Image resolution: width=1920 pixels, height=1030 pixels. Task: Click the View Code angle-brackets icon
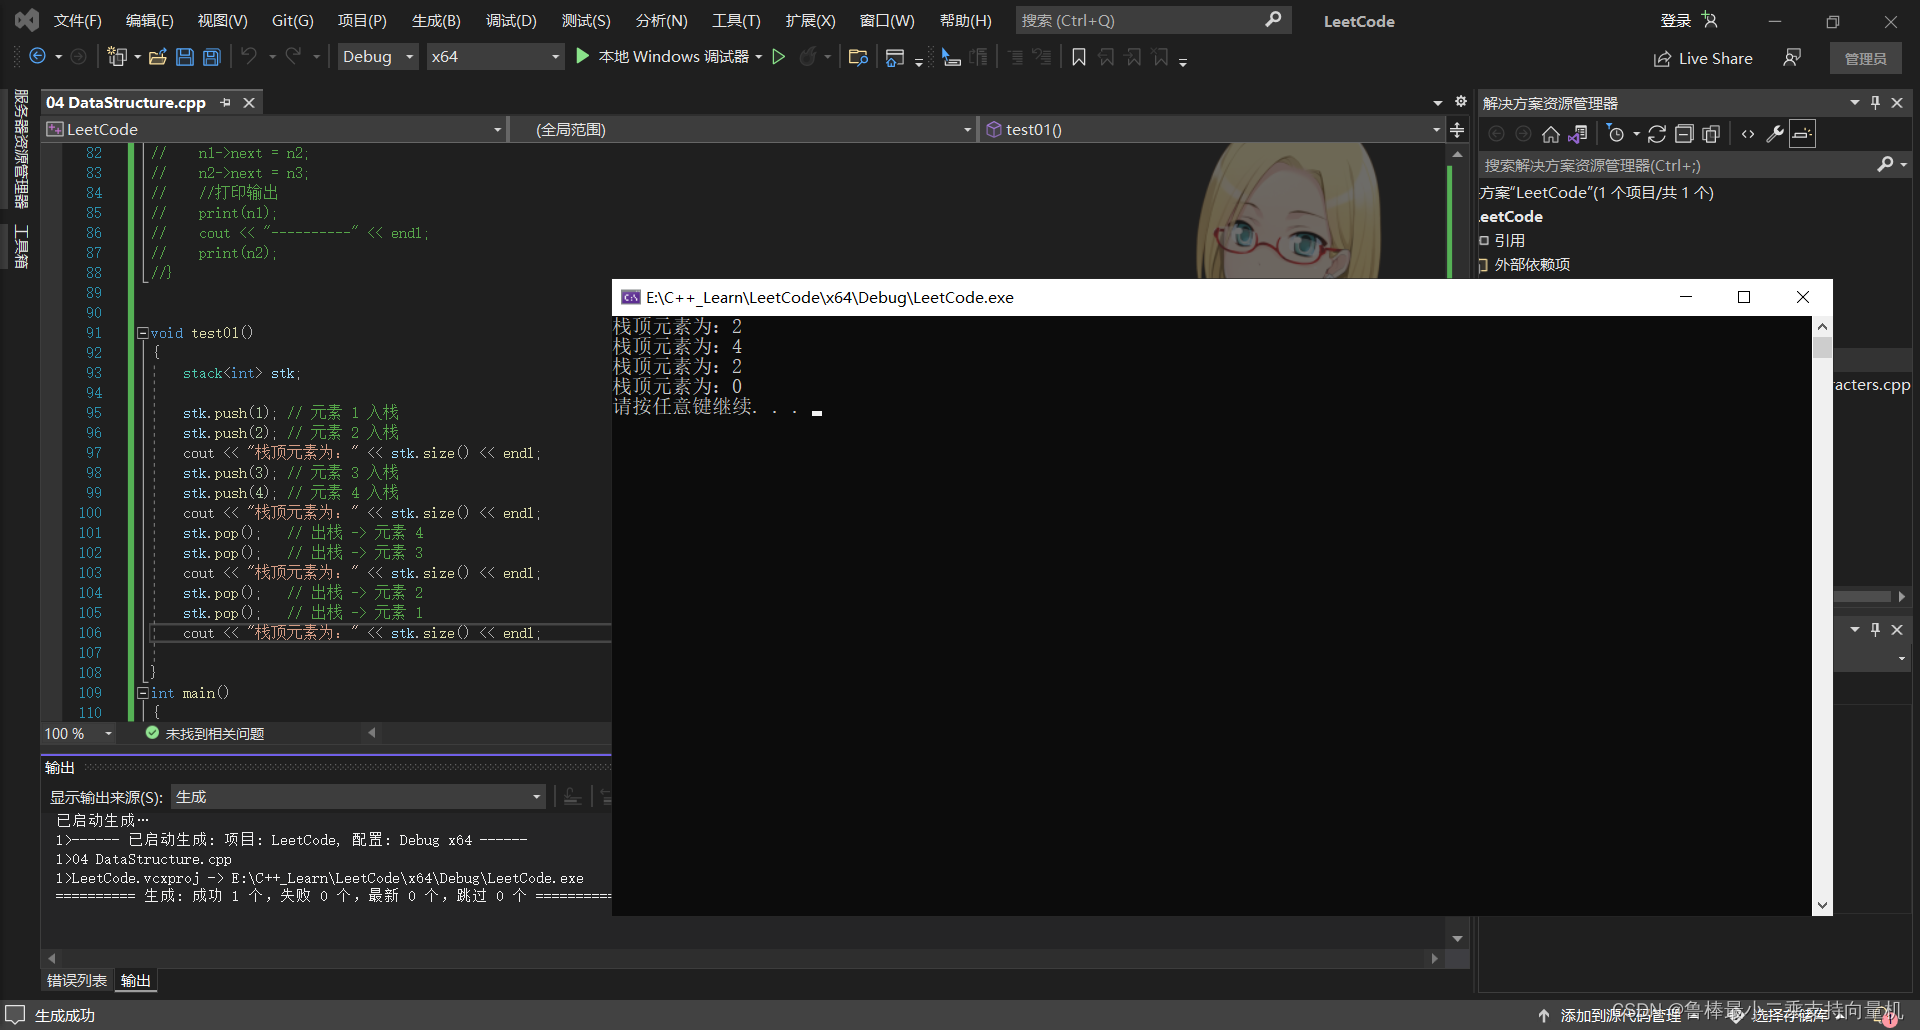pos(1748,134)
